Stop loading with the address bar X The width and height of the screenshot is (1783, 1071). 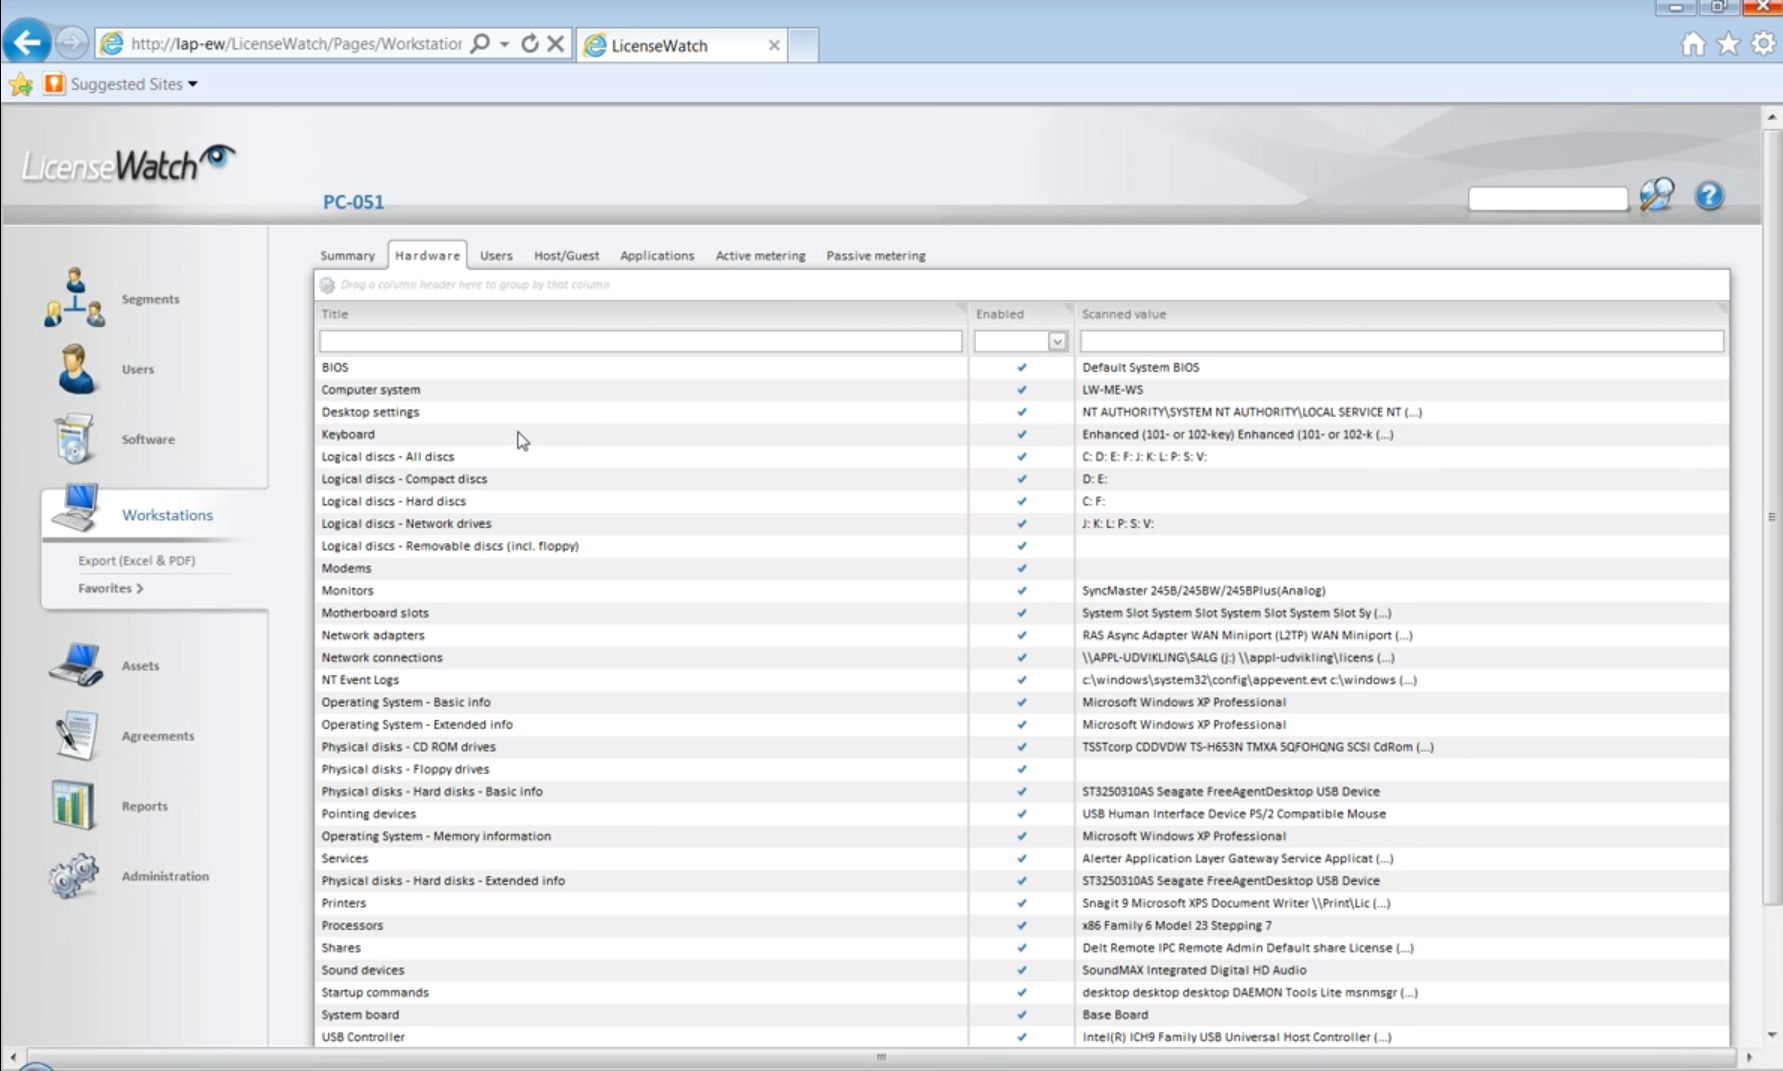pyautogui.click(x=556, y=43)
